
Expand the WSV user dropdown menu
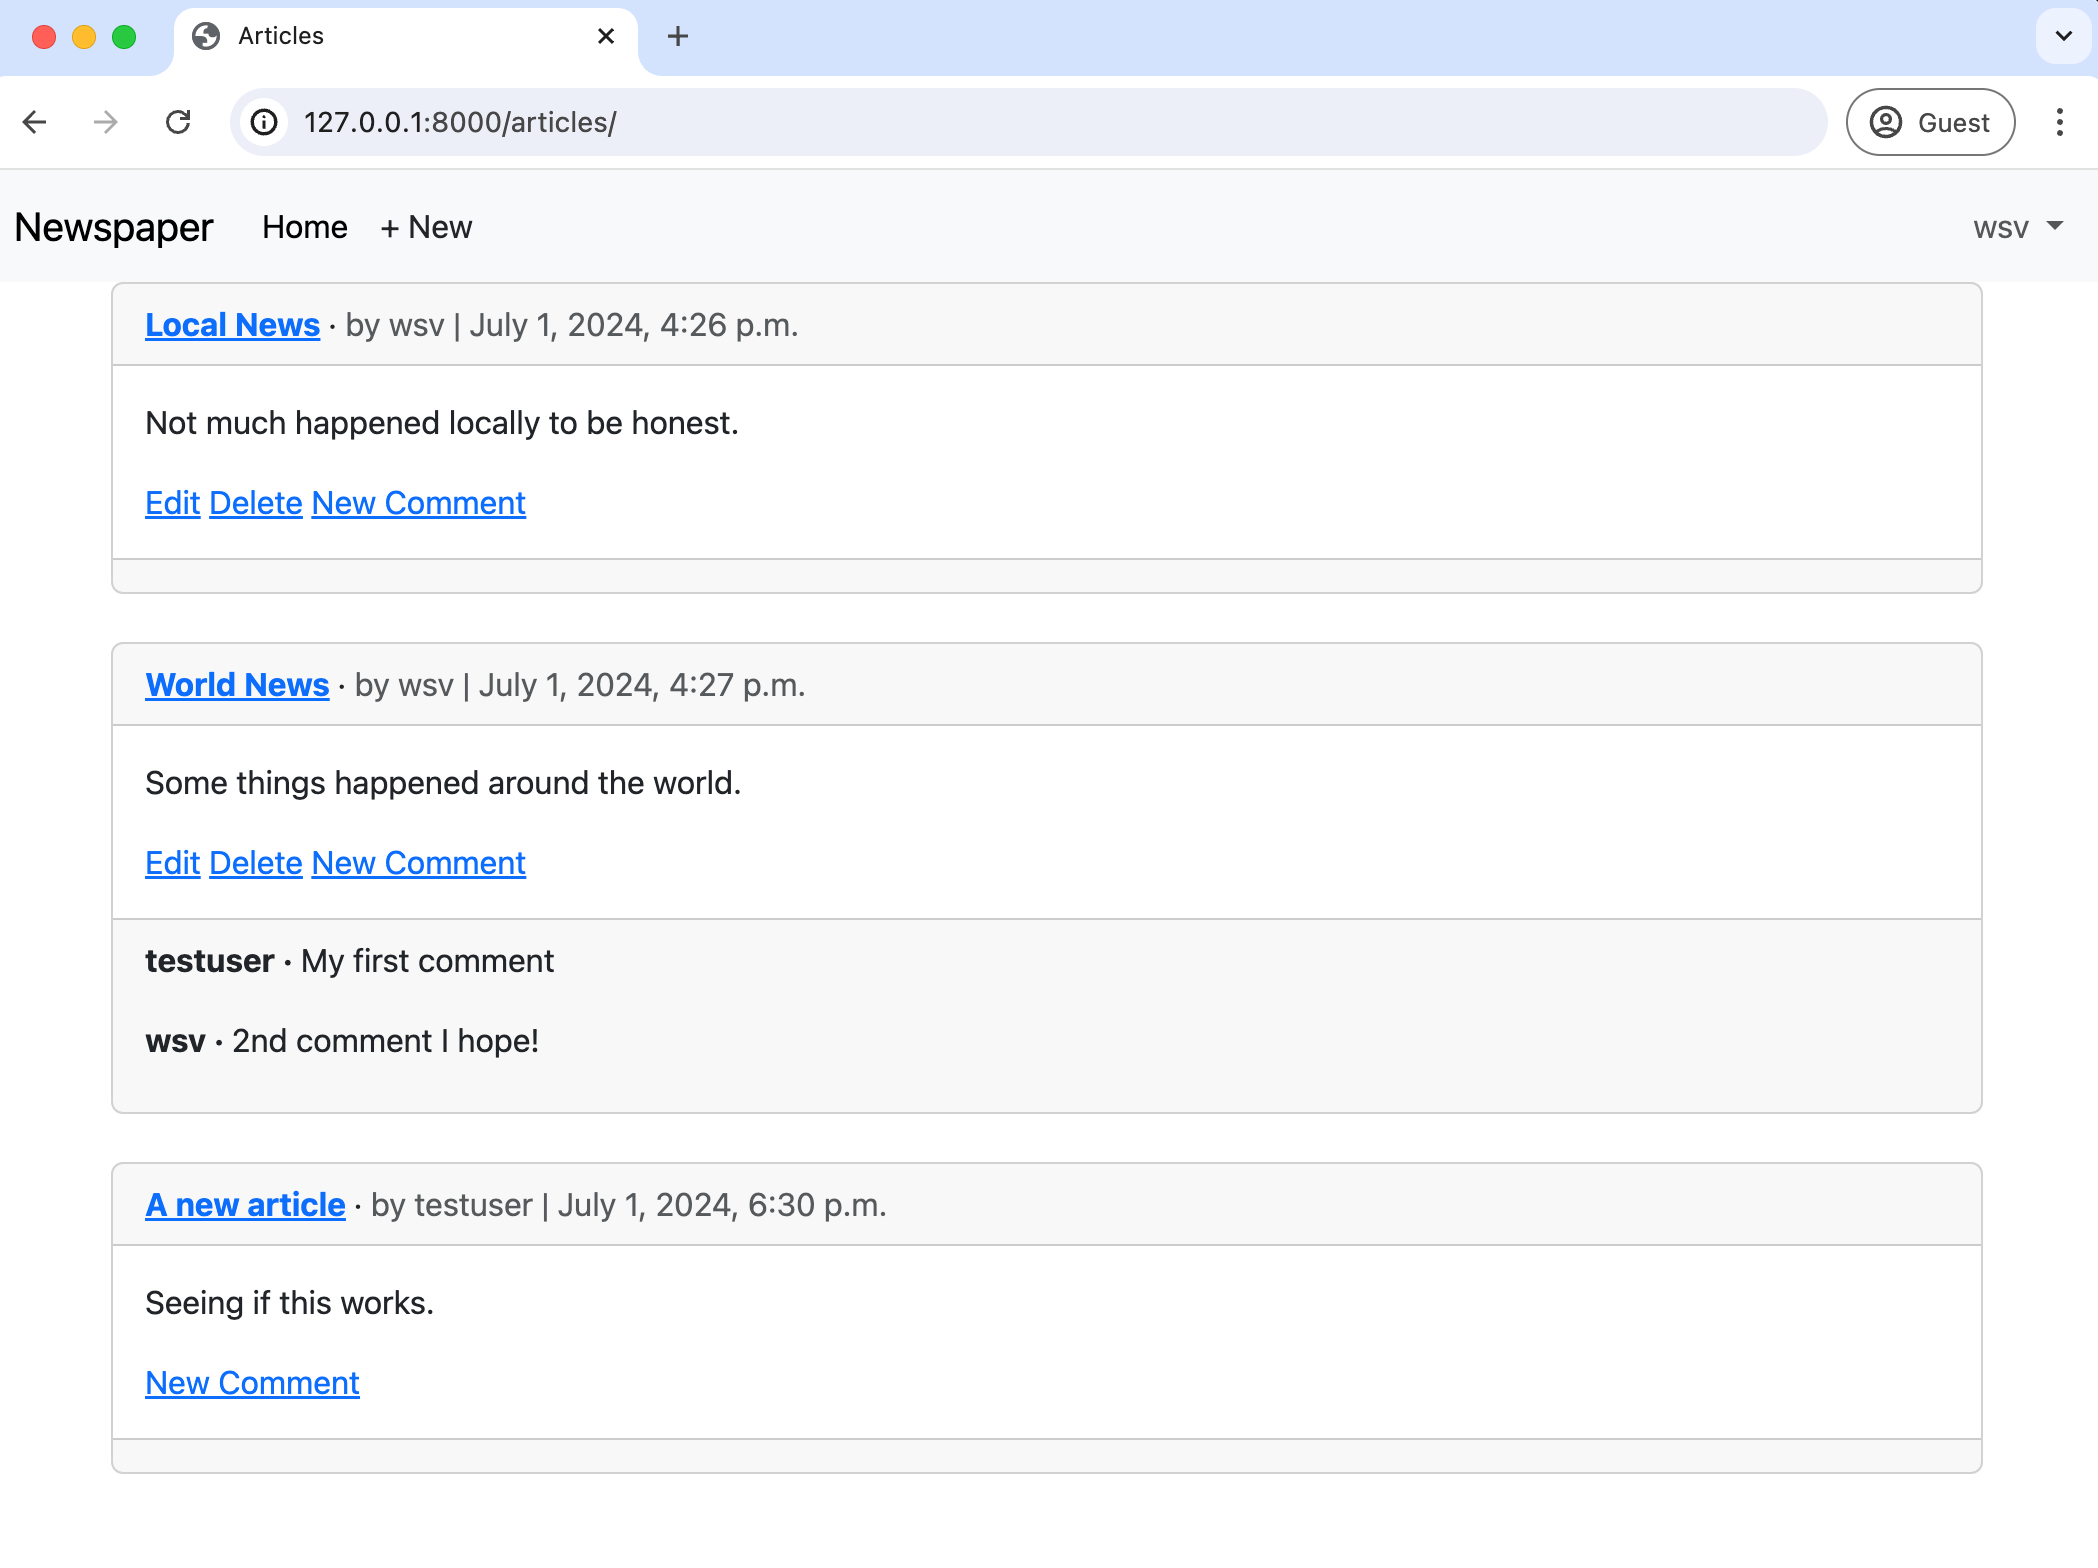pos(2022,227)
